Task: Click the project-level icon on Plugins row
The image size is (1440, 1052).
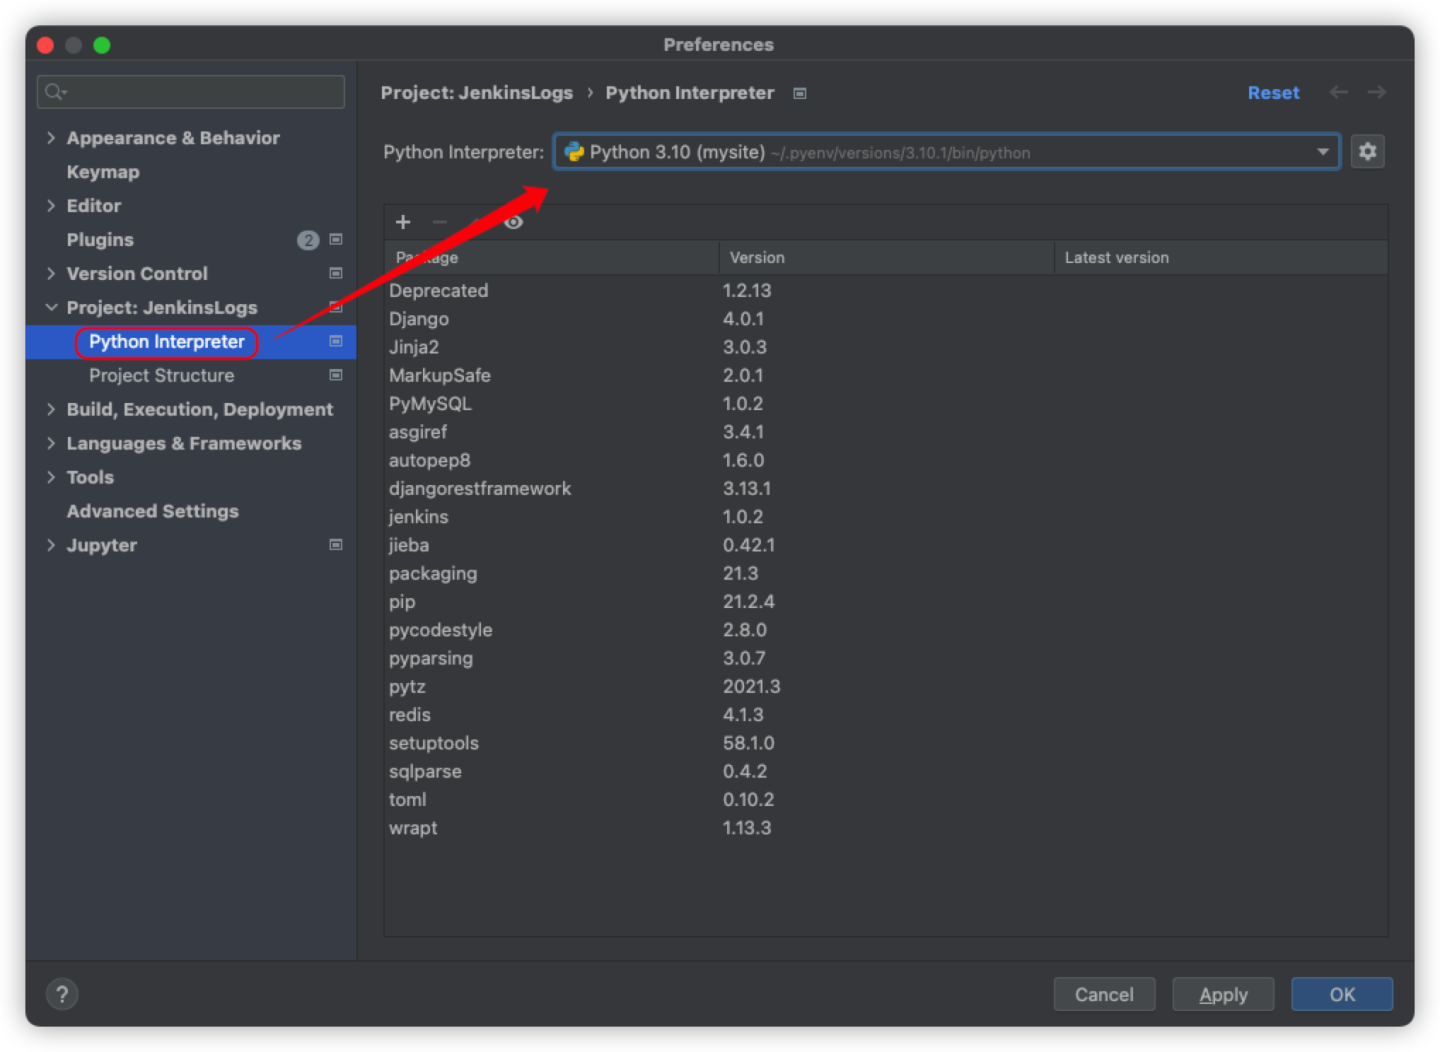Action: coord(336,239)
